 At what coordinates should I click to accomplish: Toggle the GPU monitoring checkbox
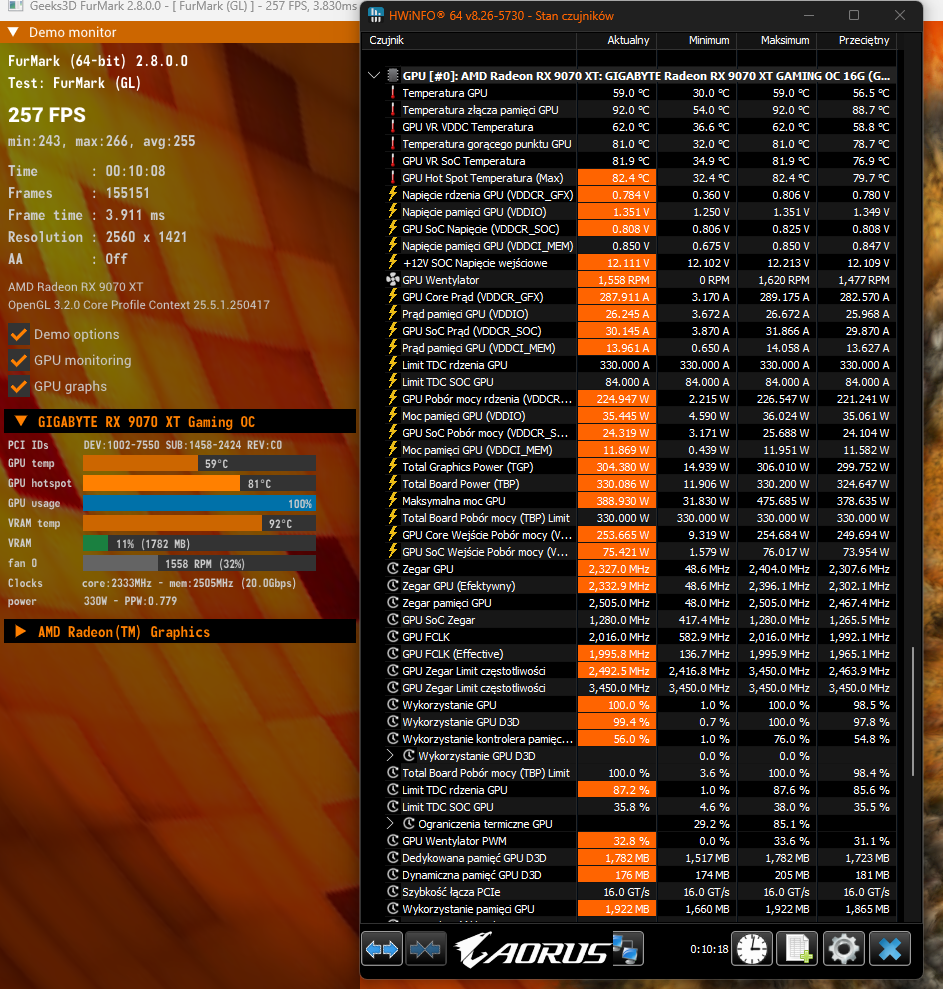coord(19,360)
